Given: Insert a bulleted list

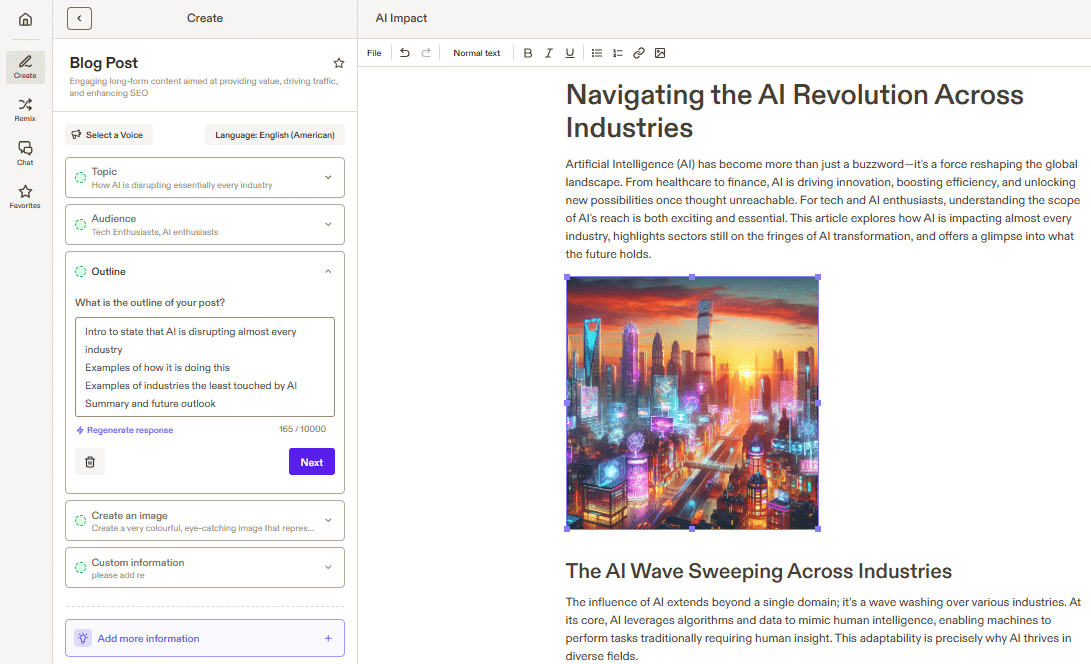Looking at the screenshot, I should click(x=596, y=53).
